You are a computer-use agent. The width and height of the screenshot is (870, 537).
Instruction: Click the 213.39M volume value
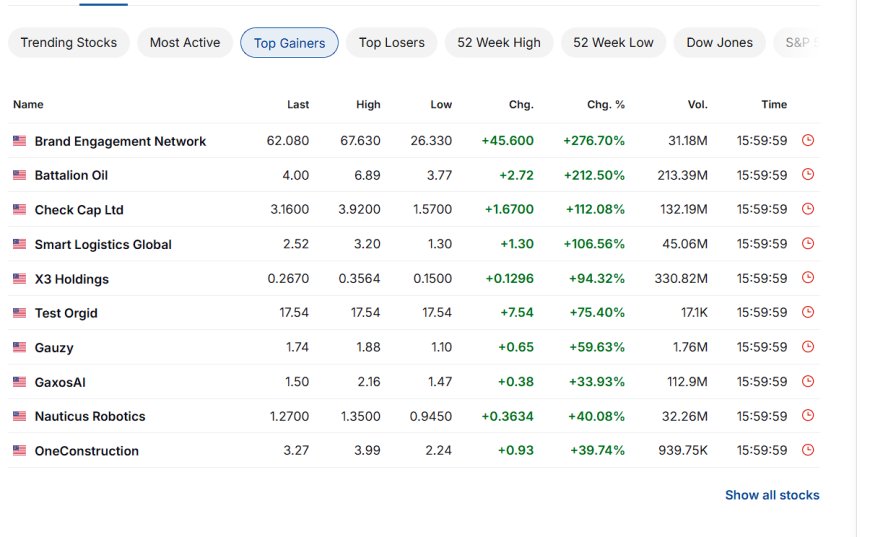682,175
